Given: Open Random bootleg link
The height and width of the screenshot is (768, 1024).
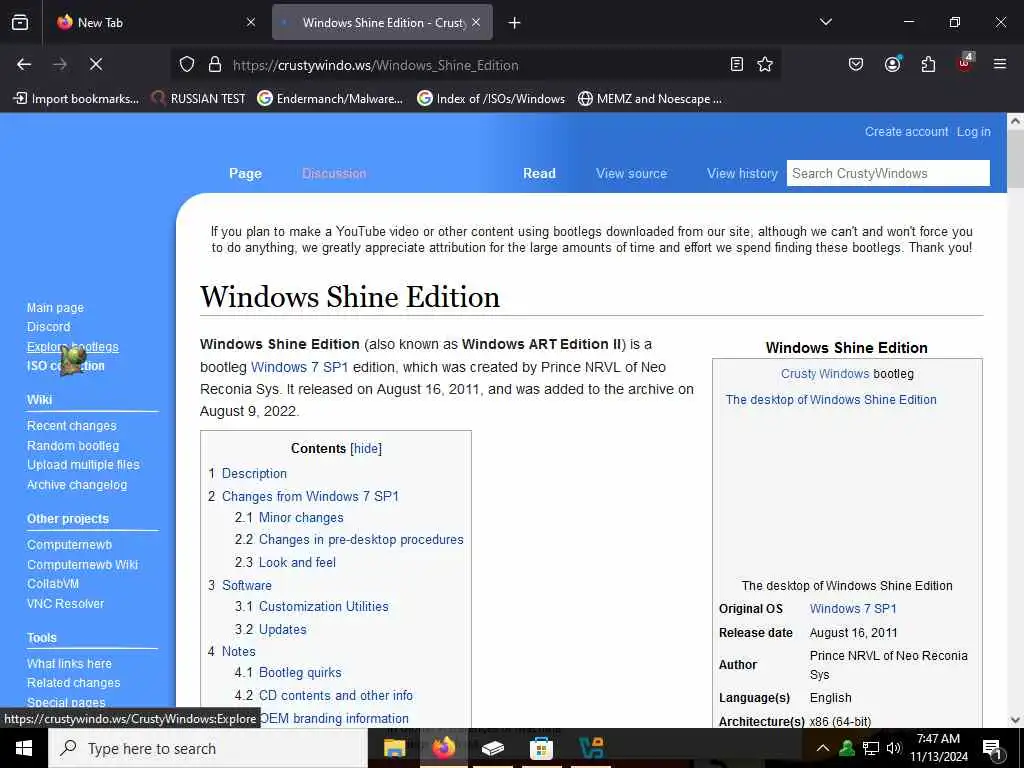Looking at the screenshot, I should pyautogui.click(x=73, y=445).
